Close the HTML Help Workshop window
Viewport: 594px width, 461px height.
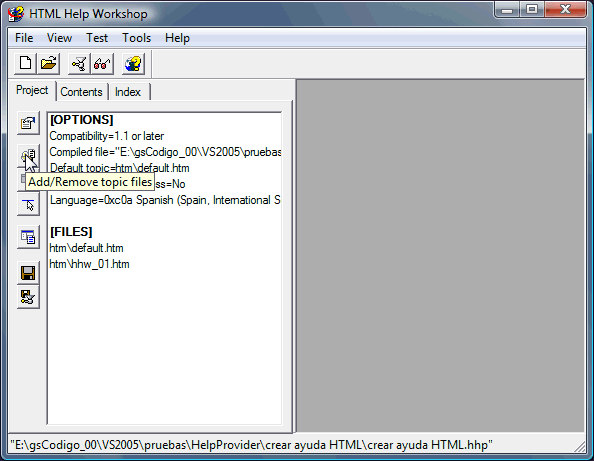click(x=566, y=9)
